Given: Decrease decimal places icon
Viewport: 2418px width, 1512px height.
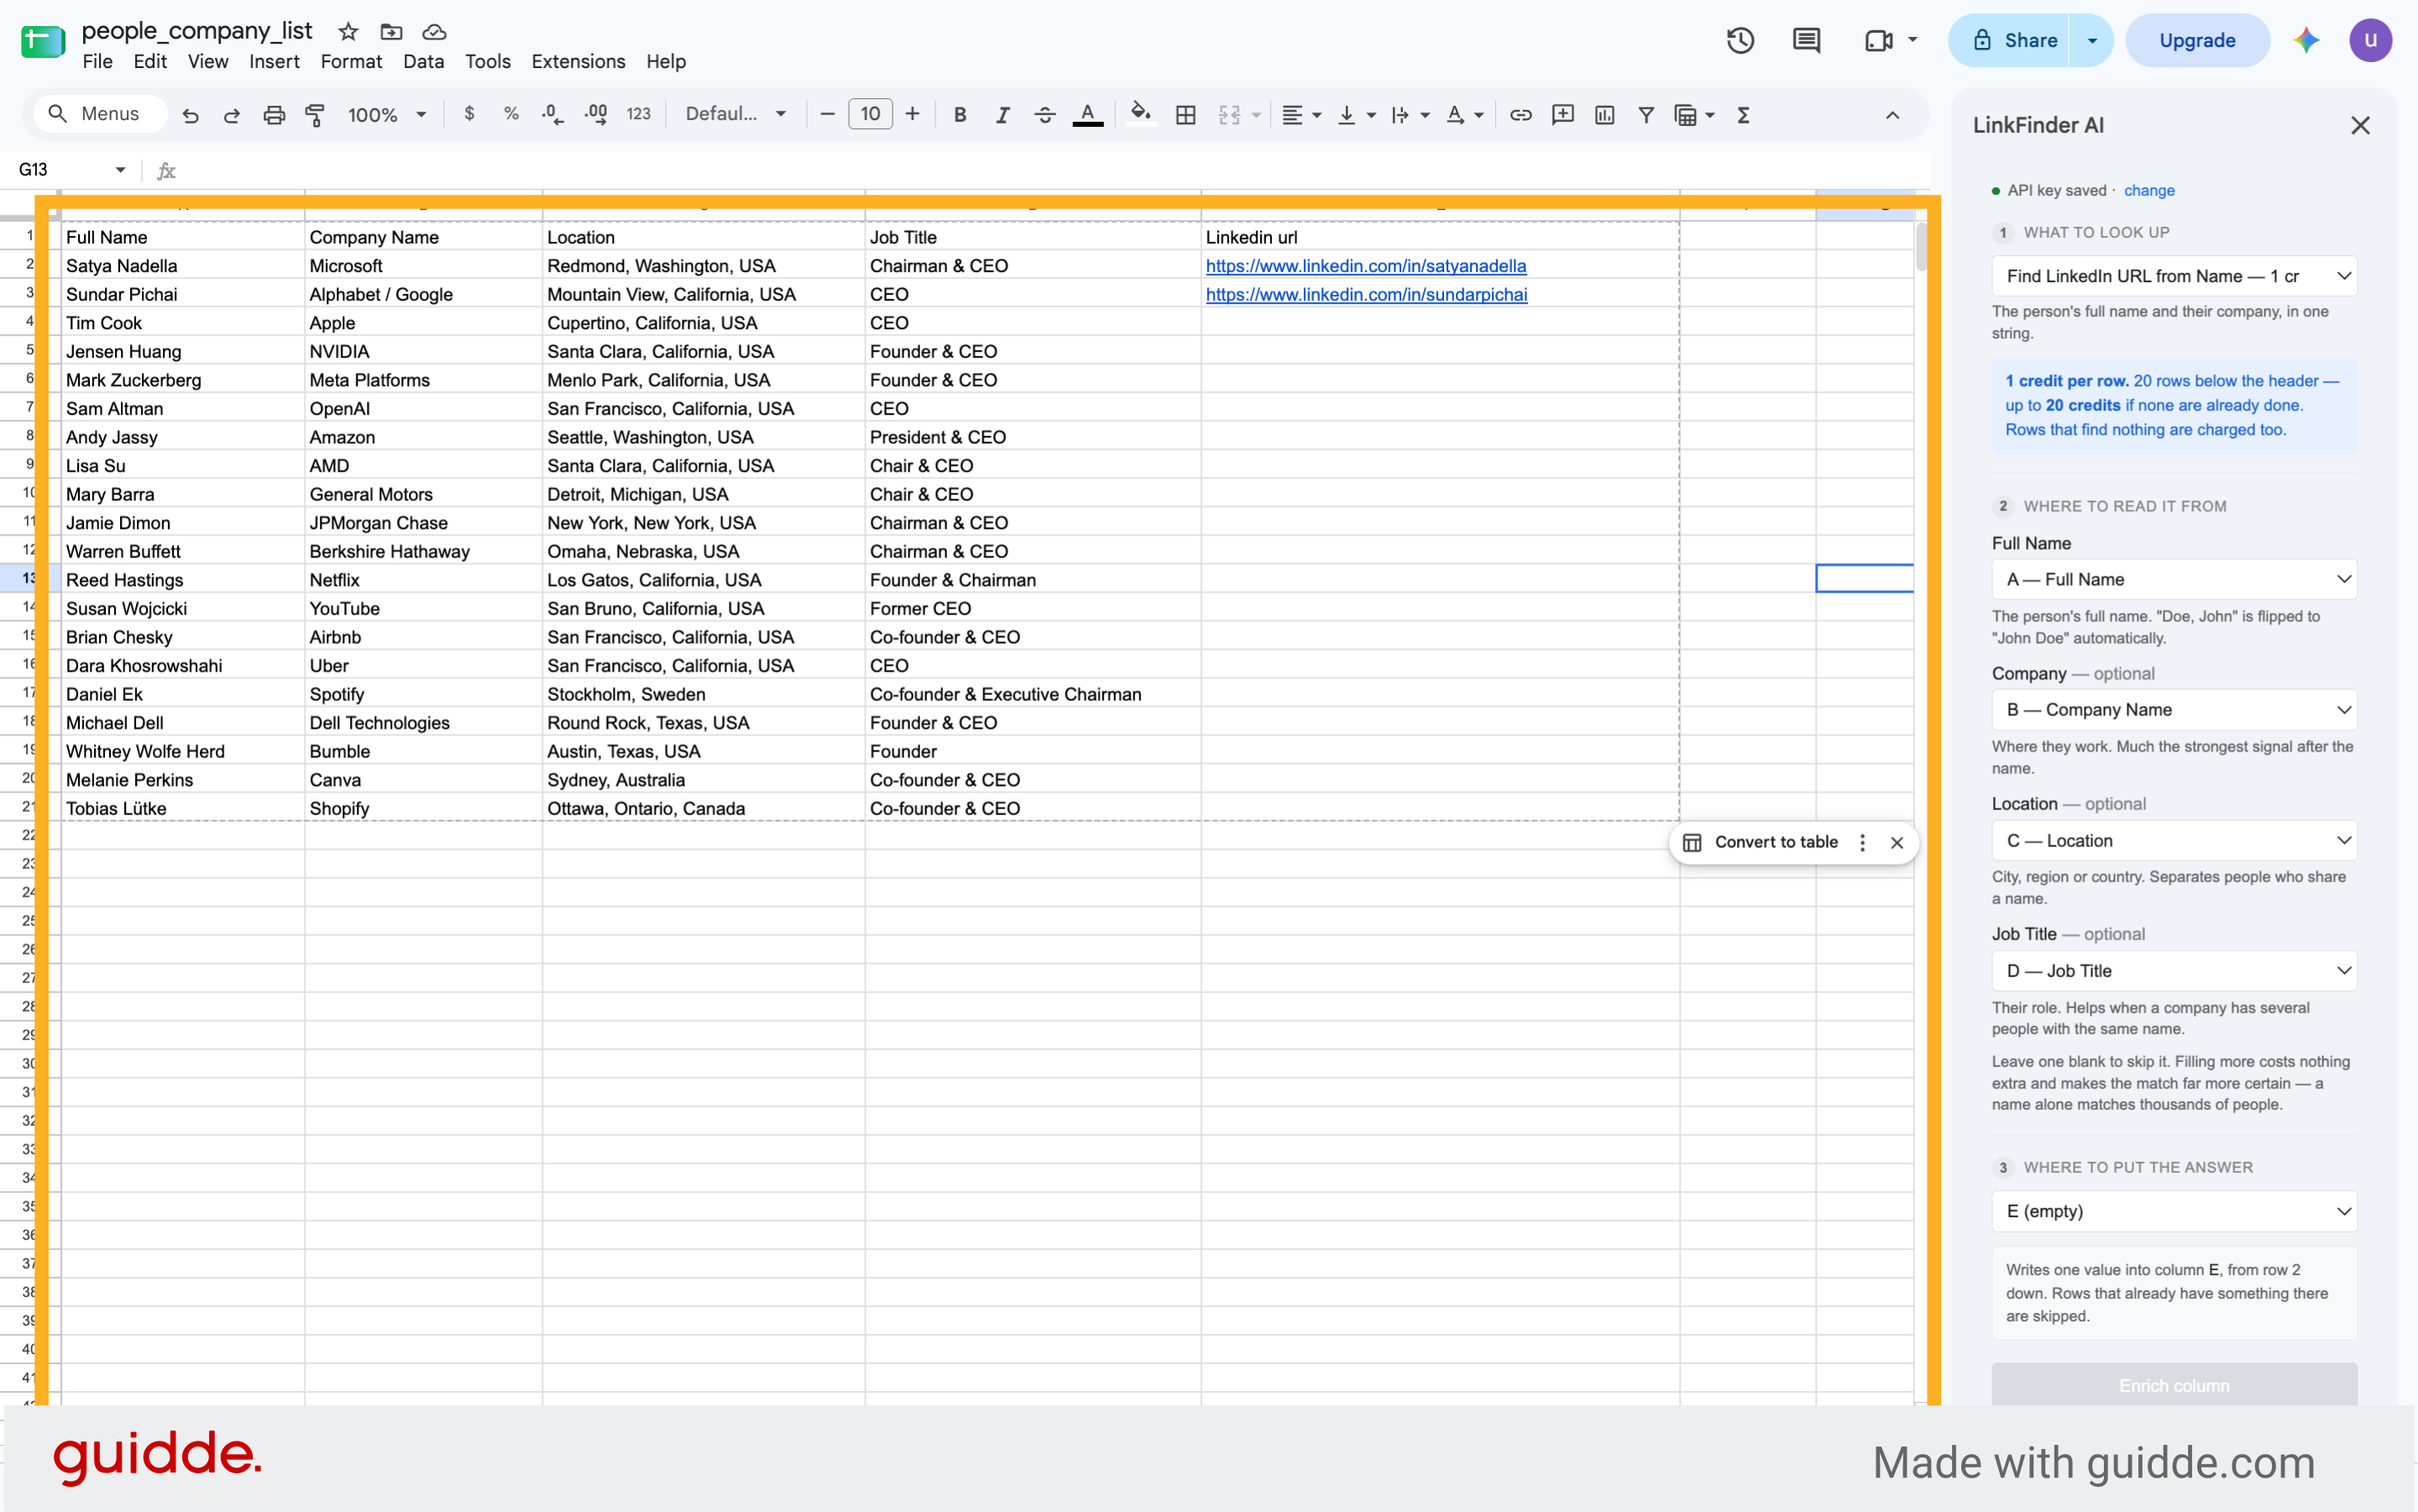Looking at the screenshot, I should pos(552,114).
